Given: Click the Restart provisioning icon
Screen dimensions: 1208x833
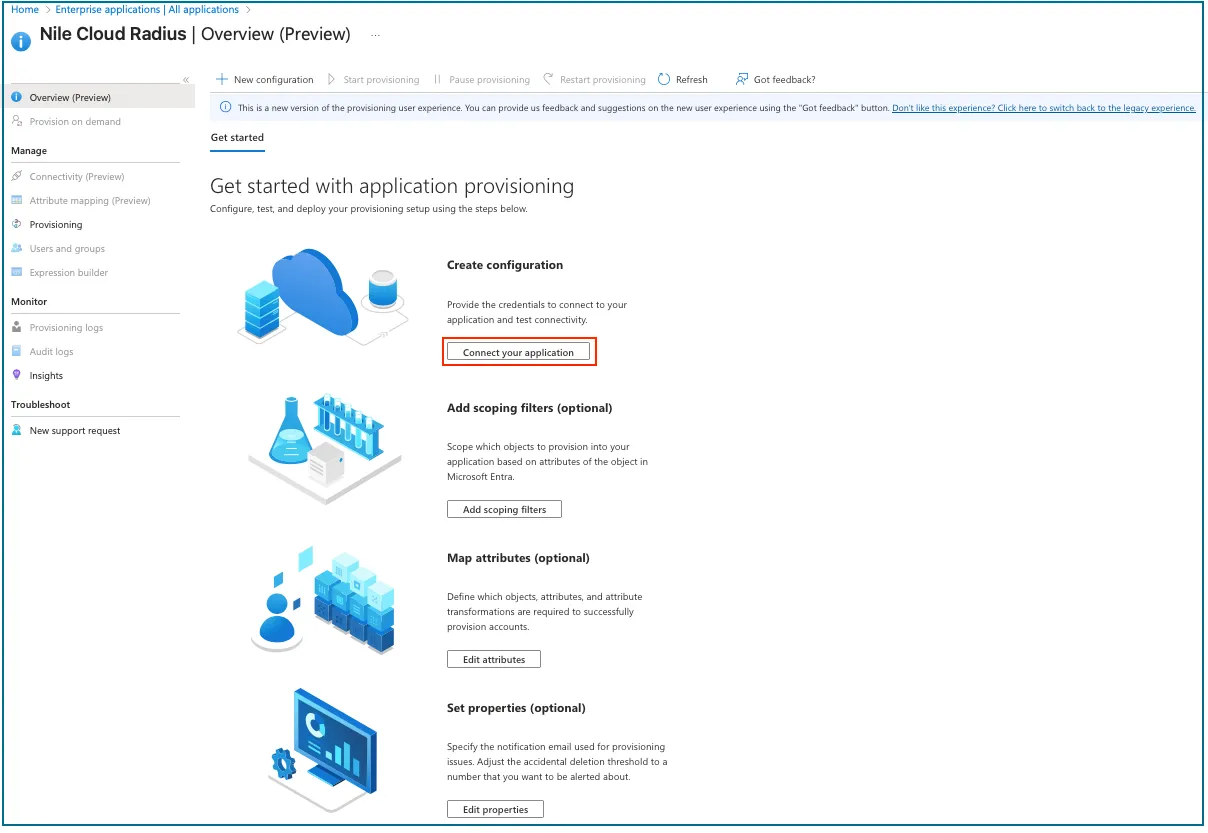Looking at the screenshot, I should 549,79.
